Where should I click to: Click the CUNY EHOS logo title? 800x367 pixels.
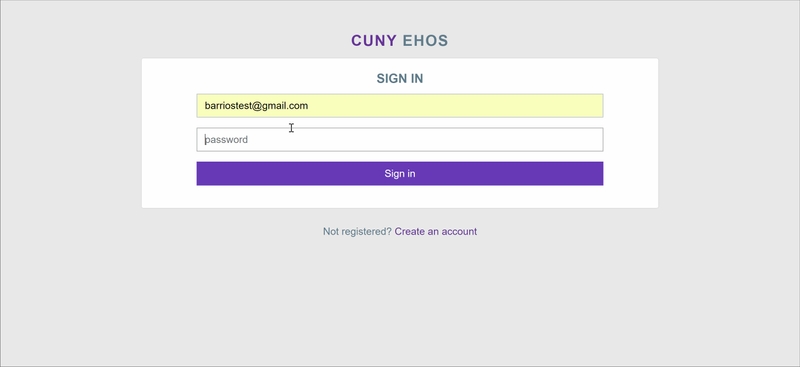coord(399,41)
